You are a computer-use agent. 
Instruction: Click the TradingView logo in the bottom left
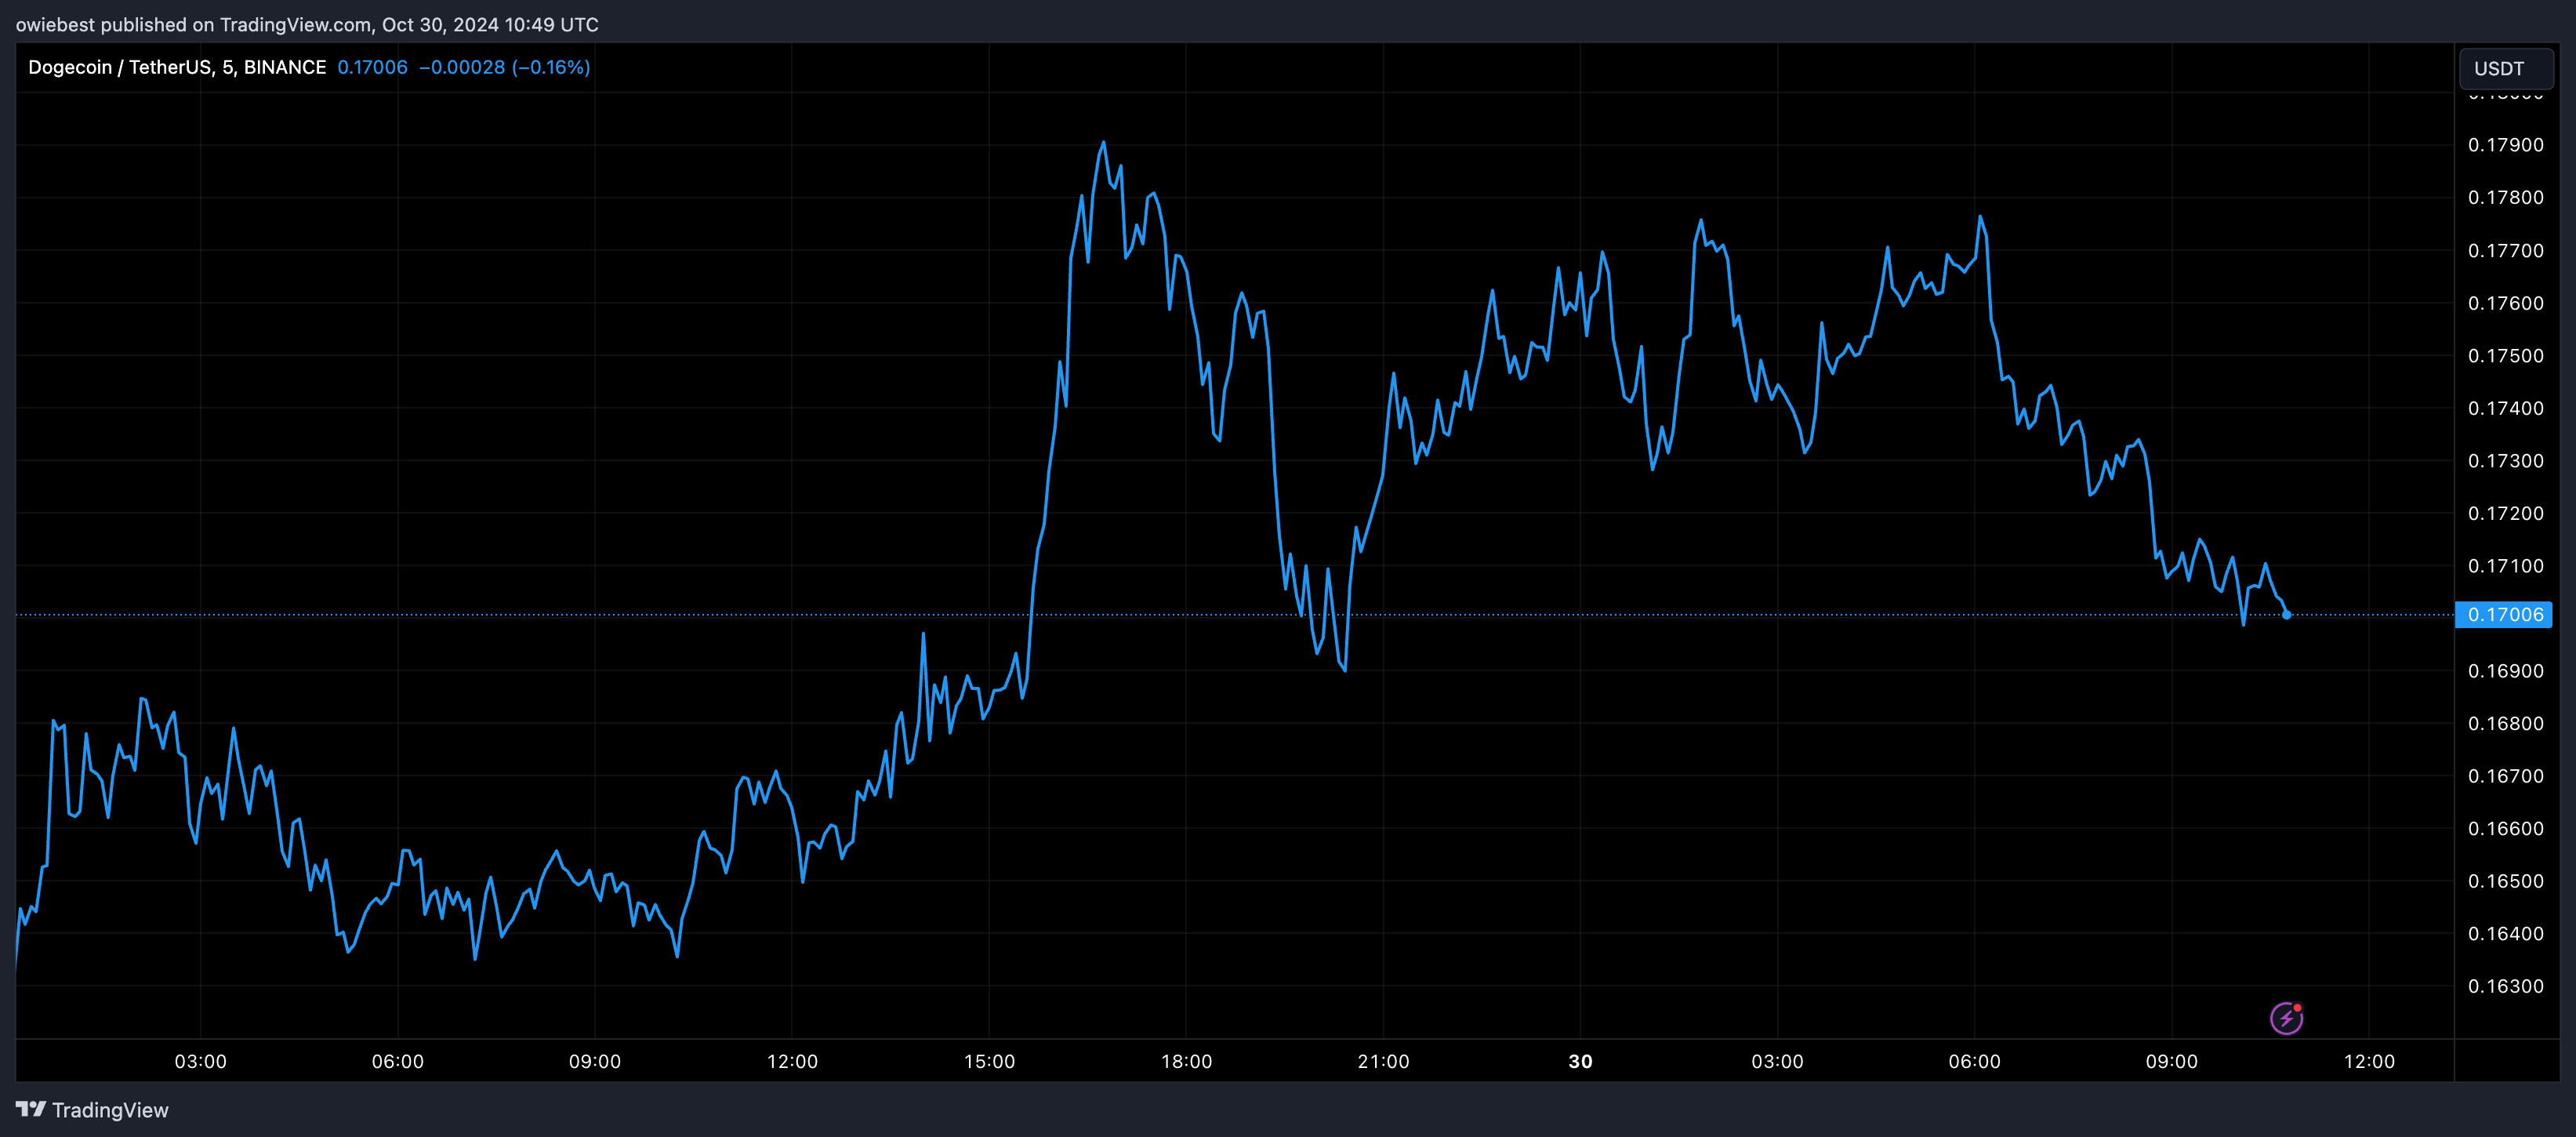33,1109
